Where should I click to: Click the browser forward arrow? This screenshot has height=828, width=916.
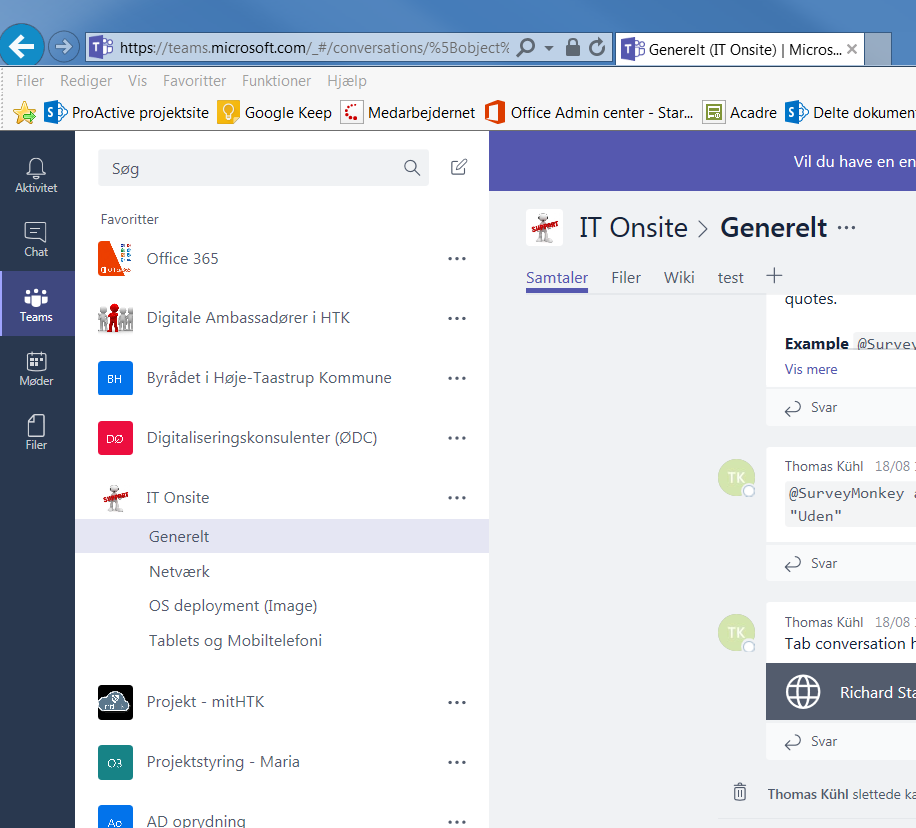click(63, 46)
